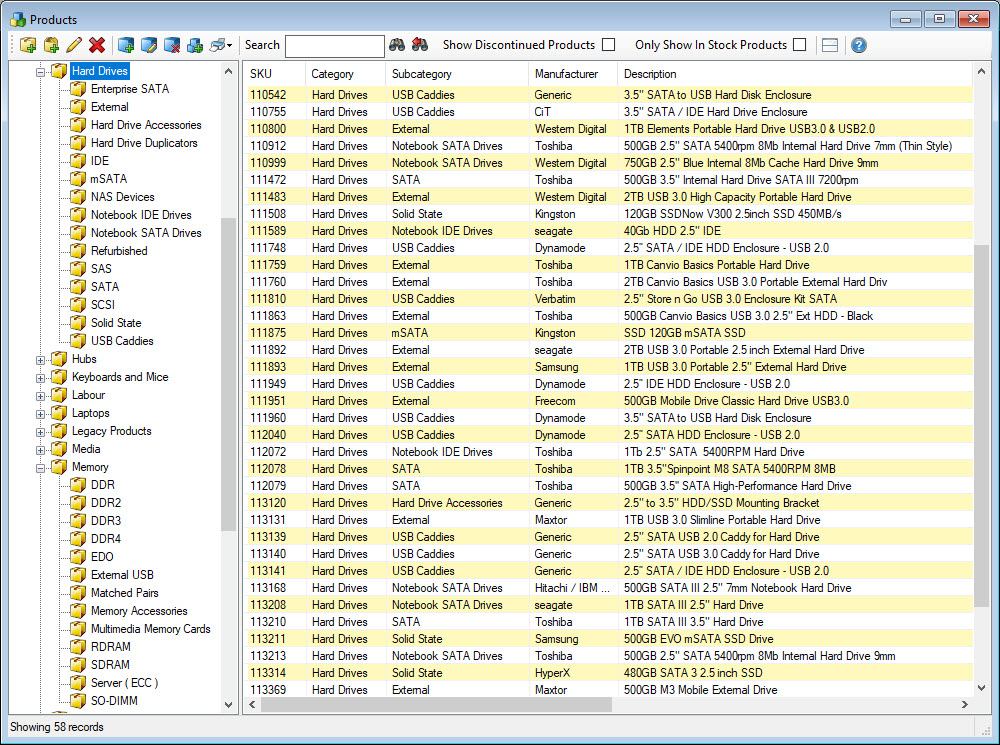Click the yellow pencil edit category icon

pos(74,45)
